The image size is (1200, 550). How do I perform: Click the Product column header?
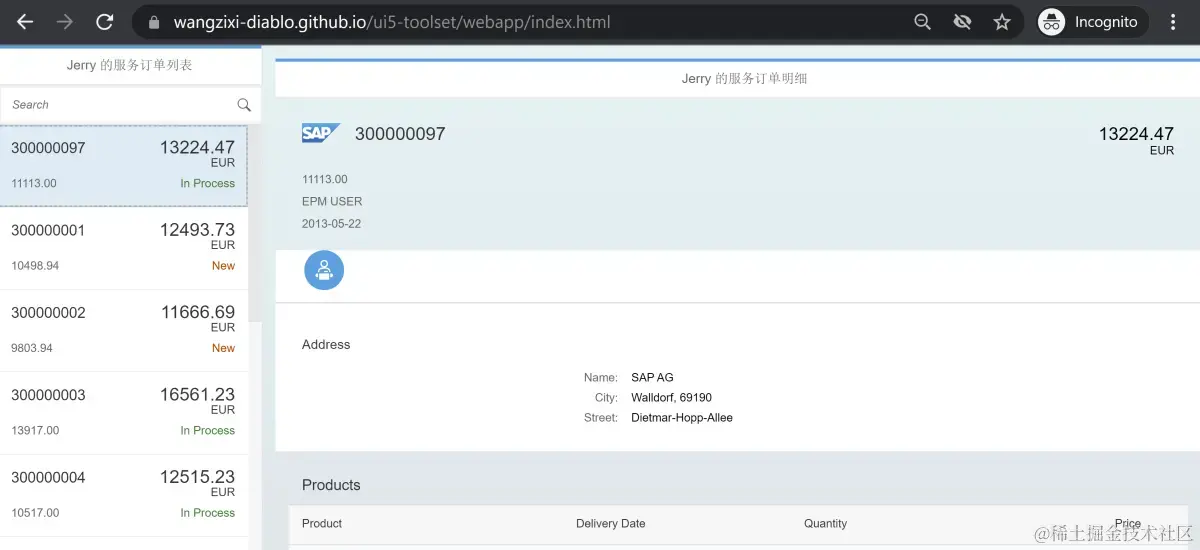coord(322,523)
